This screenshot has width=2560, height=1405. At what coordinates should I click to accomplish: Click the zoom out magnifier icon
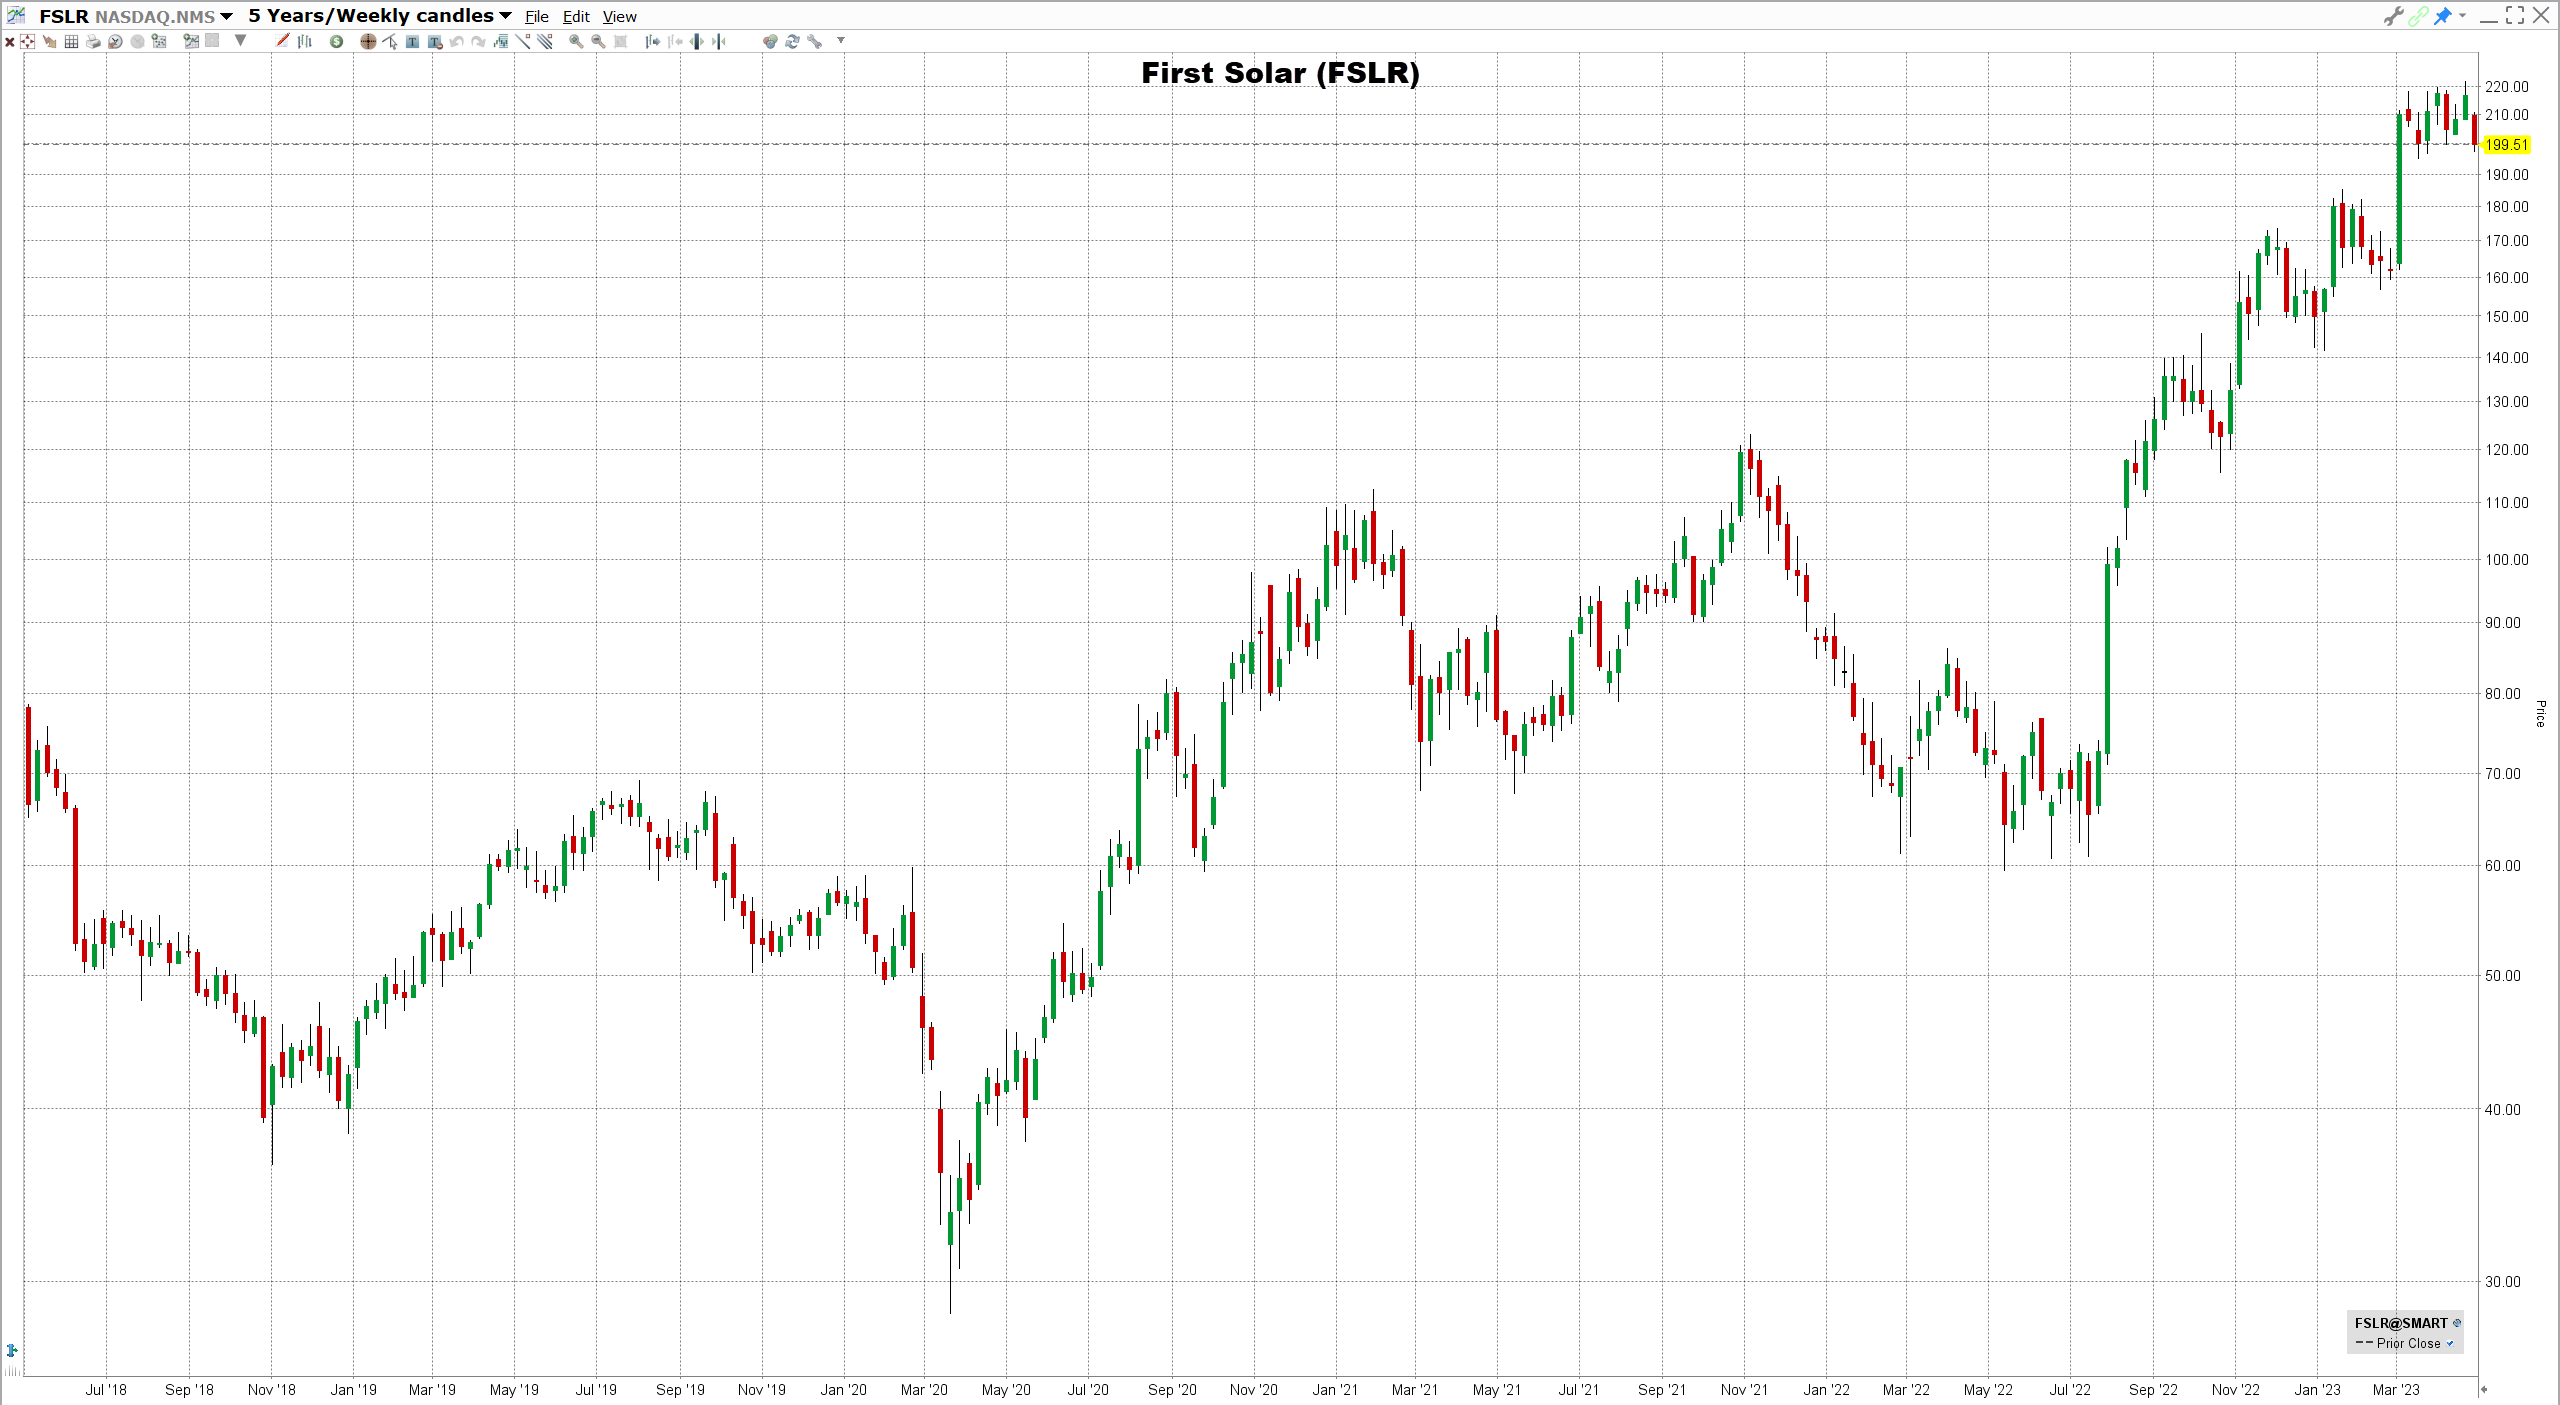(x=598, y=41)
